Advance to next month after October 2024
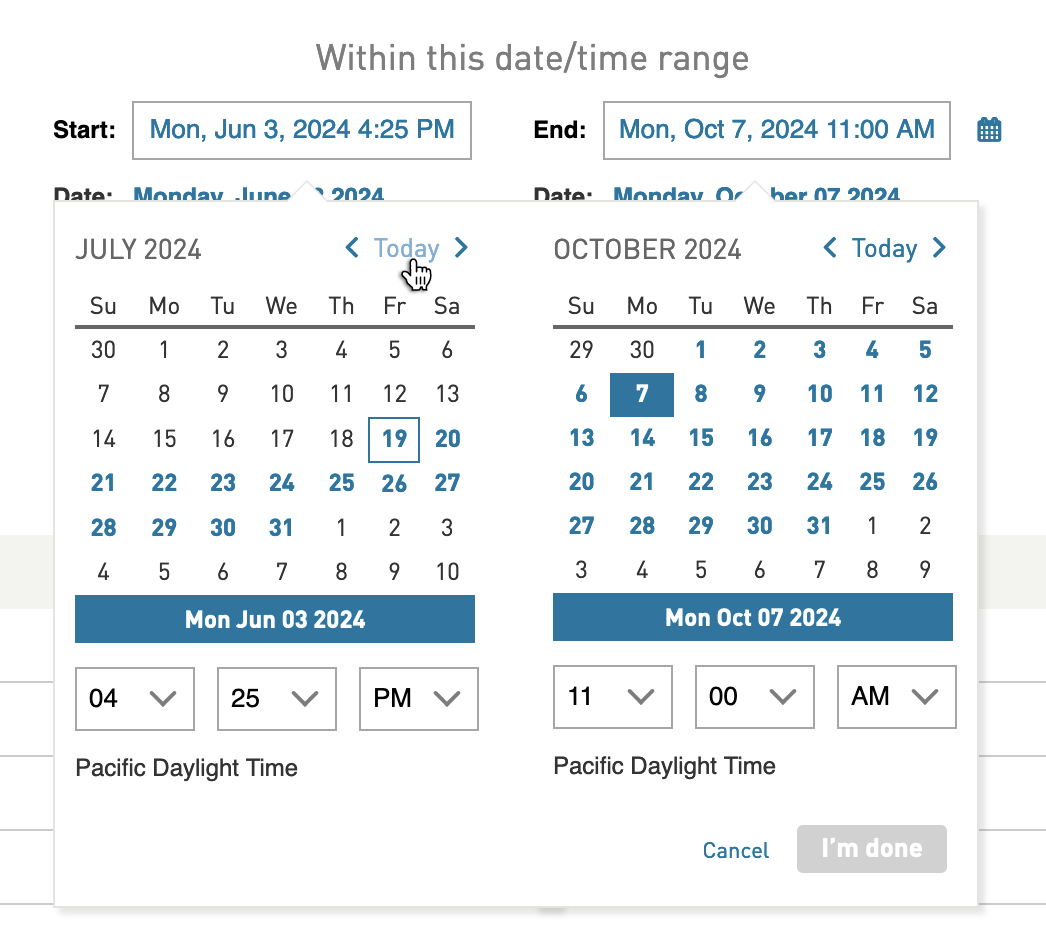This screenshot has height=930, width=1046. 939,248
